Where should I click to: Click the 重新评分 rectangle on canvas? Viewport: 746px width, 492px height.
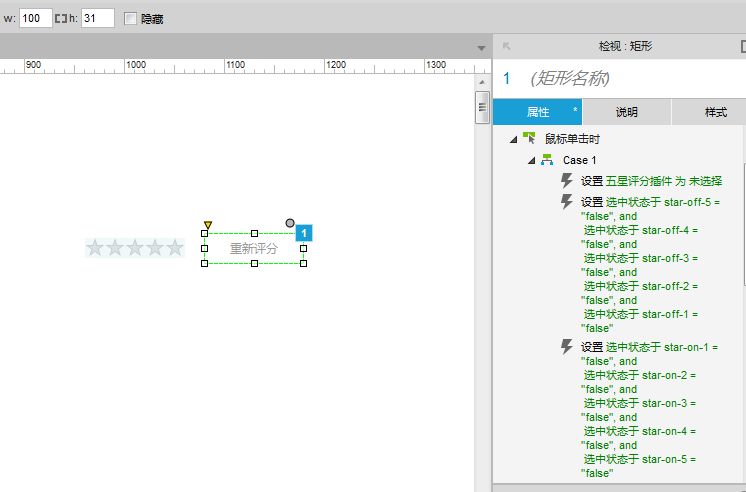(254, 248)
